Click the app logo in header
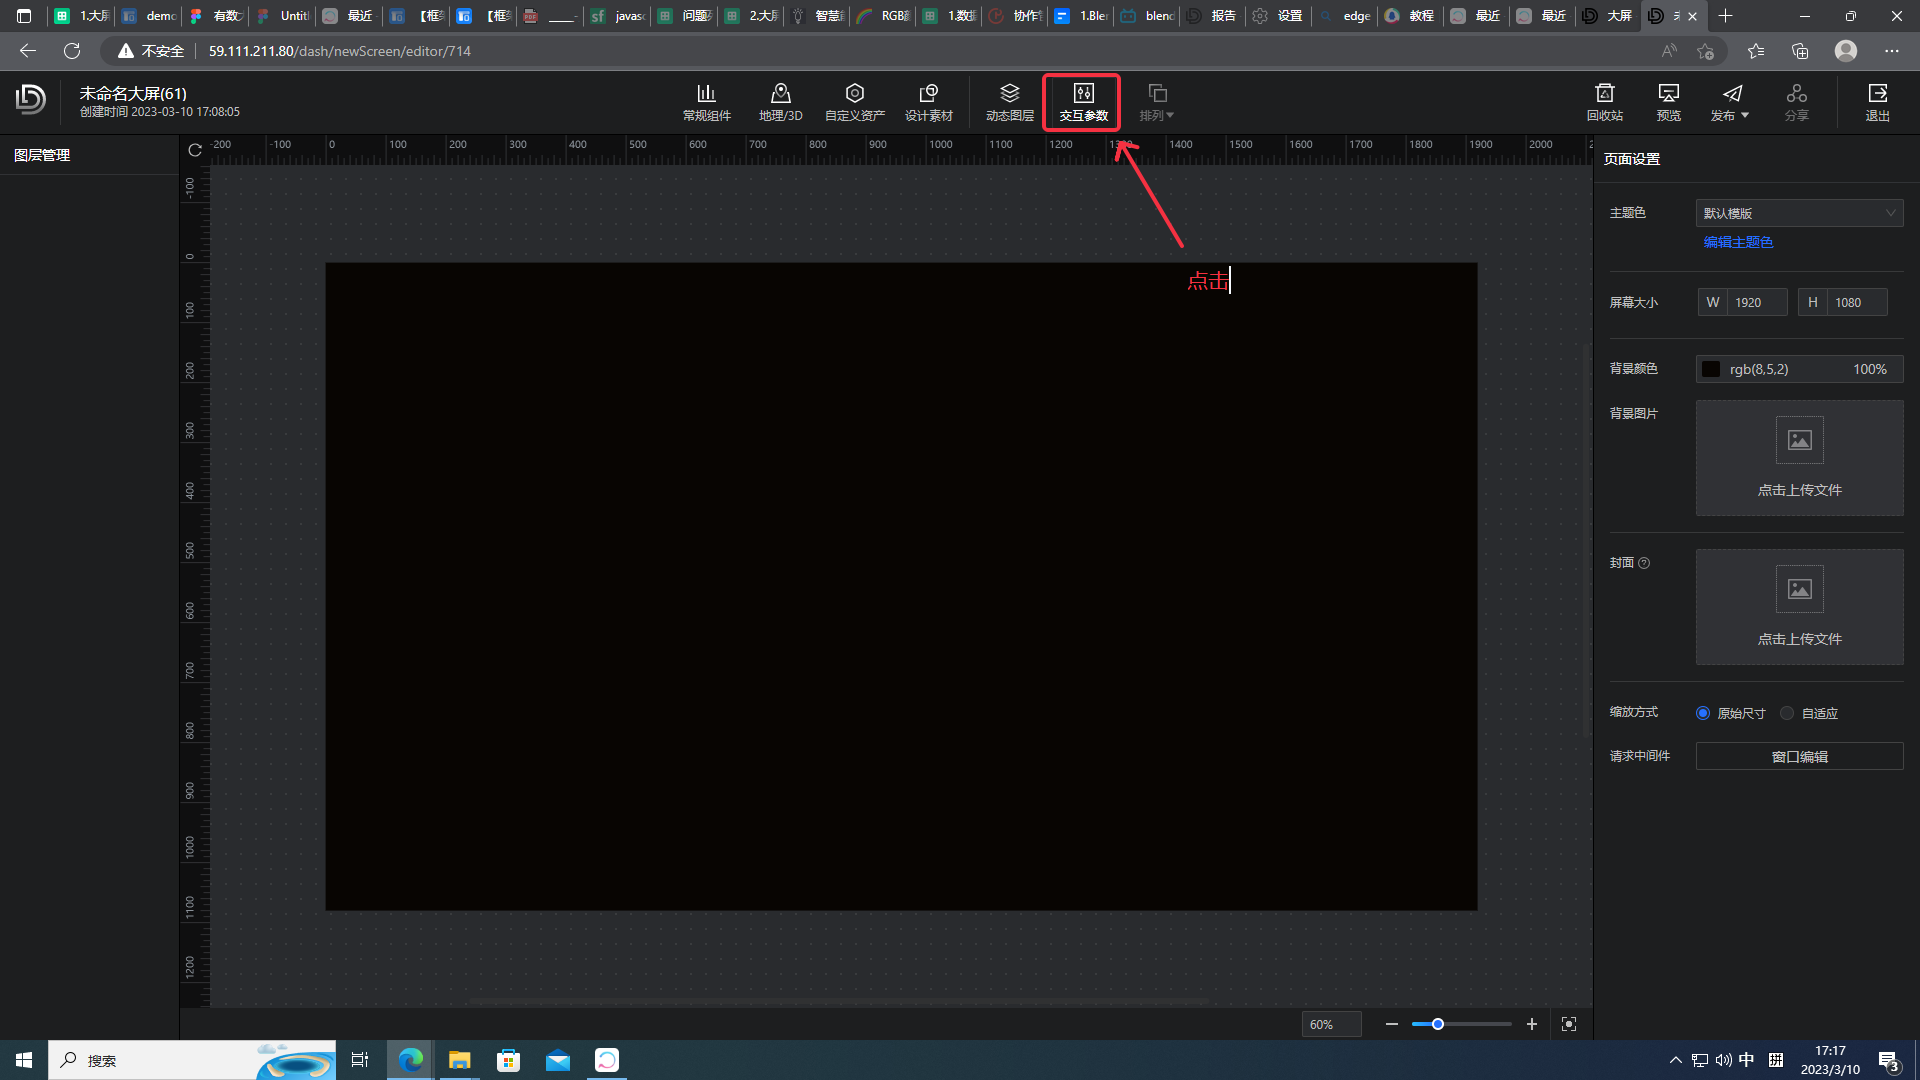Viewport: 1920px width, 1080px height. point(31,99)
